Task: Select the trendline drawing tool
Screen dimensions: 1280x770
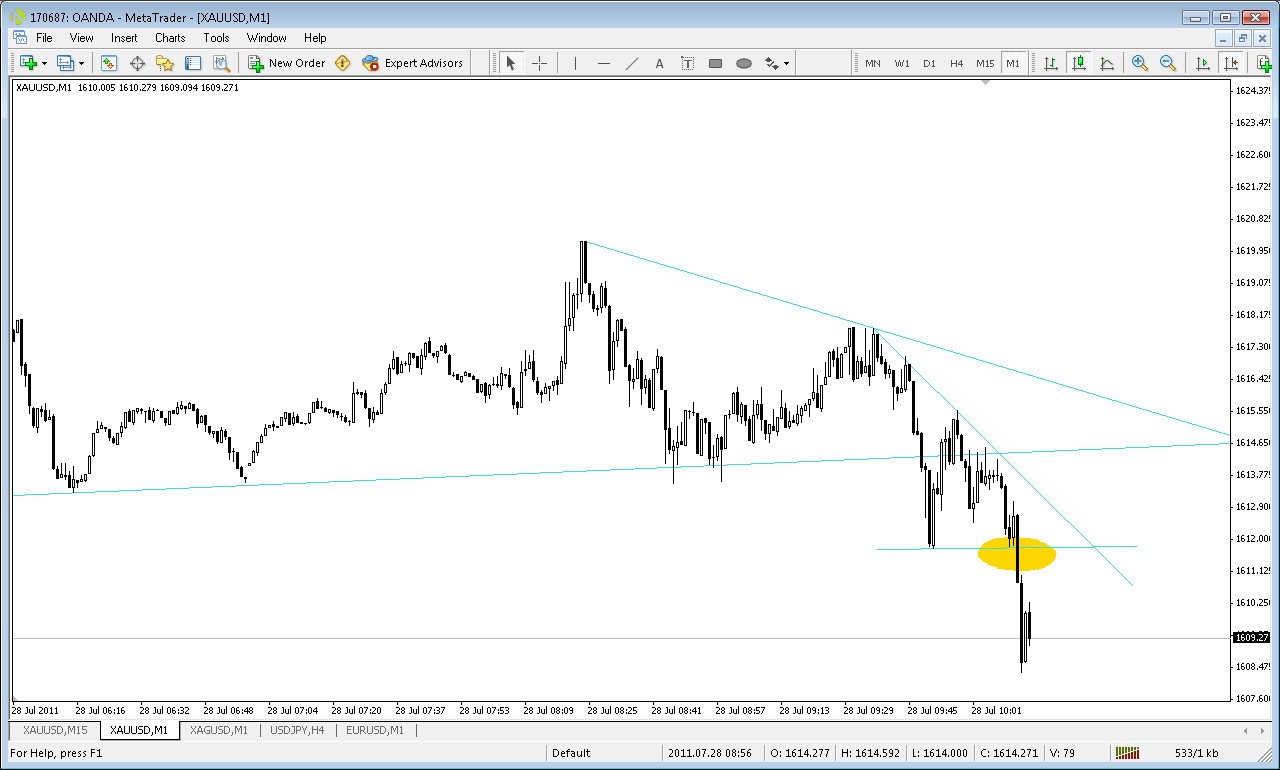Action: click(632, 63)
